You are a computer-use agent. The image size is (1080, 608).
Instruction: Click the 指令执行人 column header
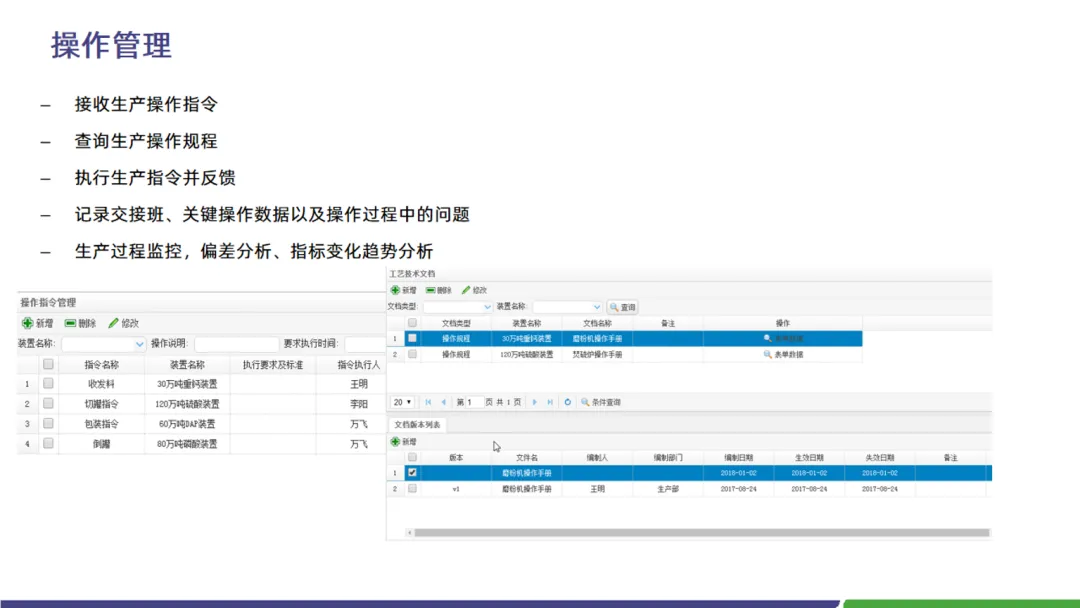tap(358, 364)
